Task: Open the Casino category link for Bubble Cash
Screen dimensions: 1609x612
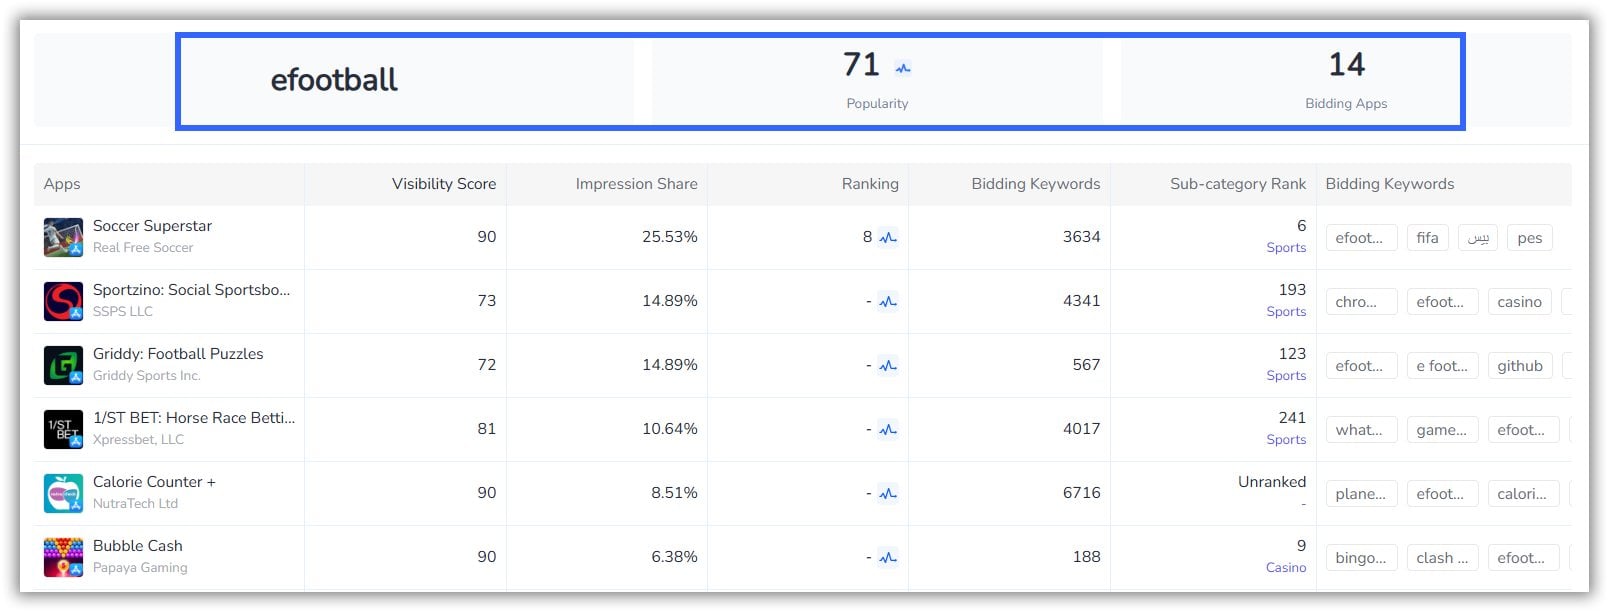Action: (x=1286, y=568)
